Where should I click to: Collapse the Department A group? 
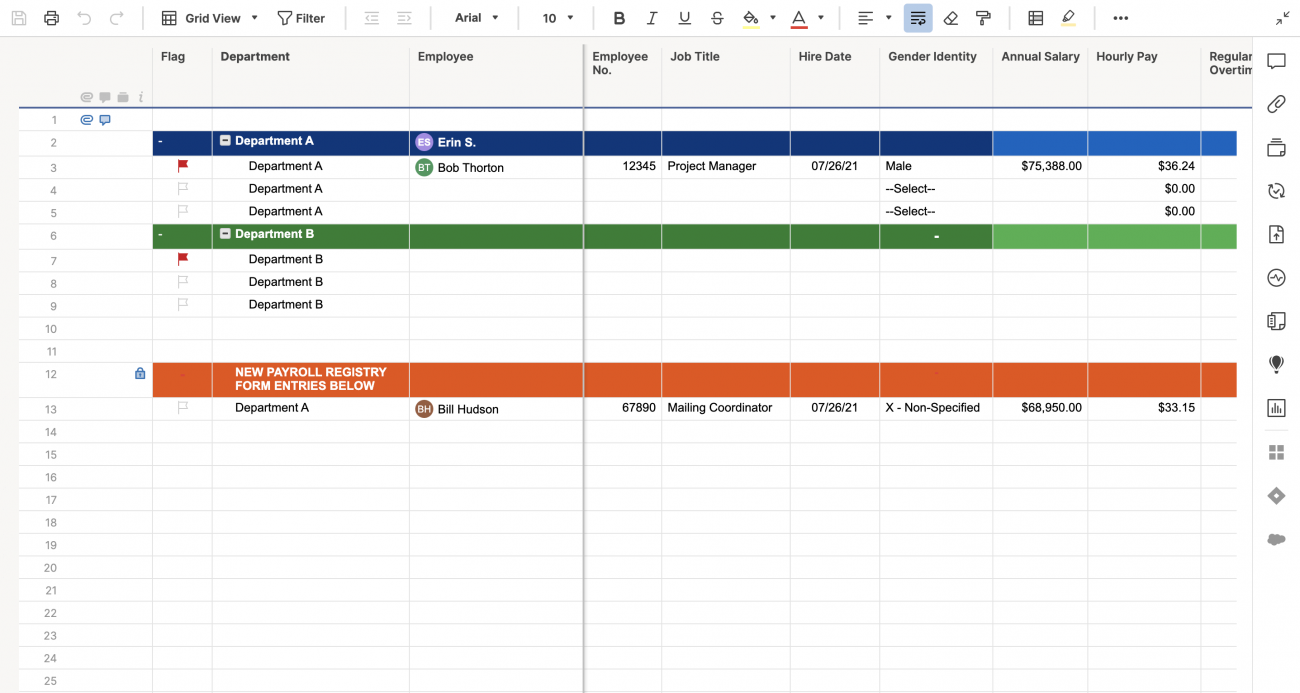tap(227, 141)
